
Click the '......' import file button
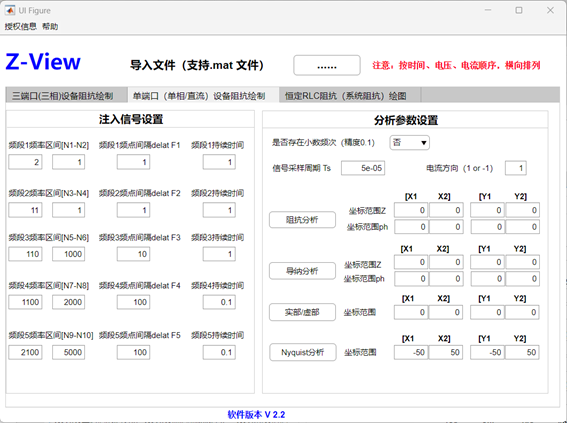click(x=327, y=65)
